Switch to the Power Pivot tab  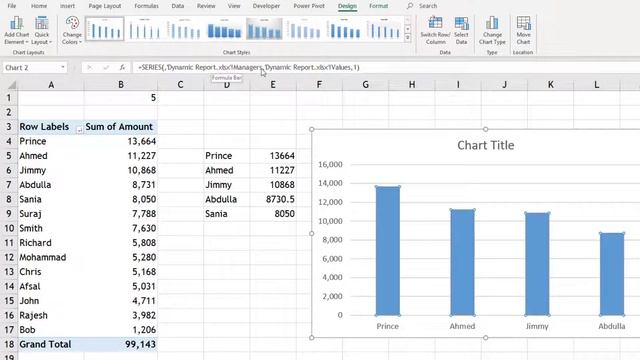pyautogui.click(x=309, y=6)
